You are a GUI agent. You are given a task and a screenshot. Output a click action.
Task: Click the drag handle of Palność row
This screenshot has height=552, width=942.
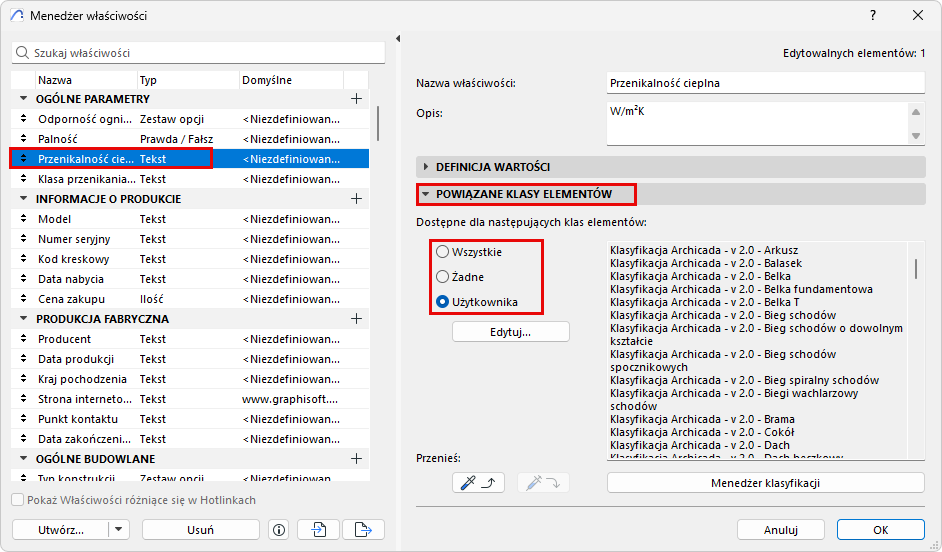point(23,139)
